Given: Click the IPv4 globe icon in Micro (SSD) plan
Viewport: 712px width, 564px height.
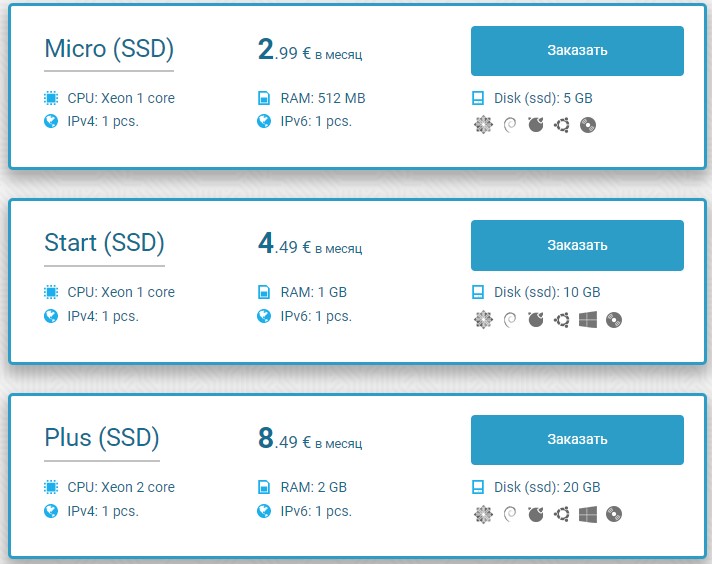Looking at the screenshot, I should tap(51, 121).
